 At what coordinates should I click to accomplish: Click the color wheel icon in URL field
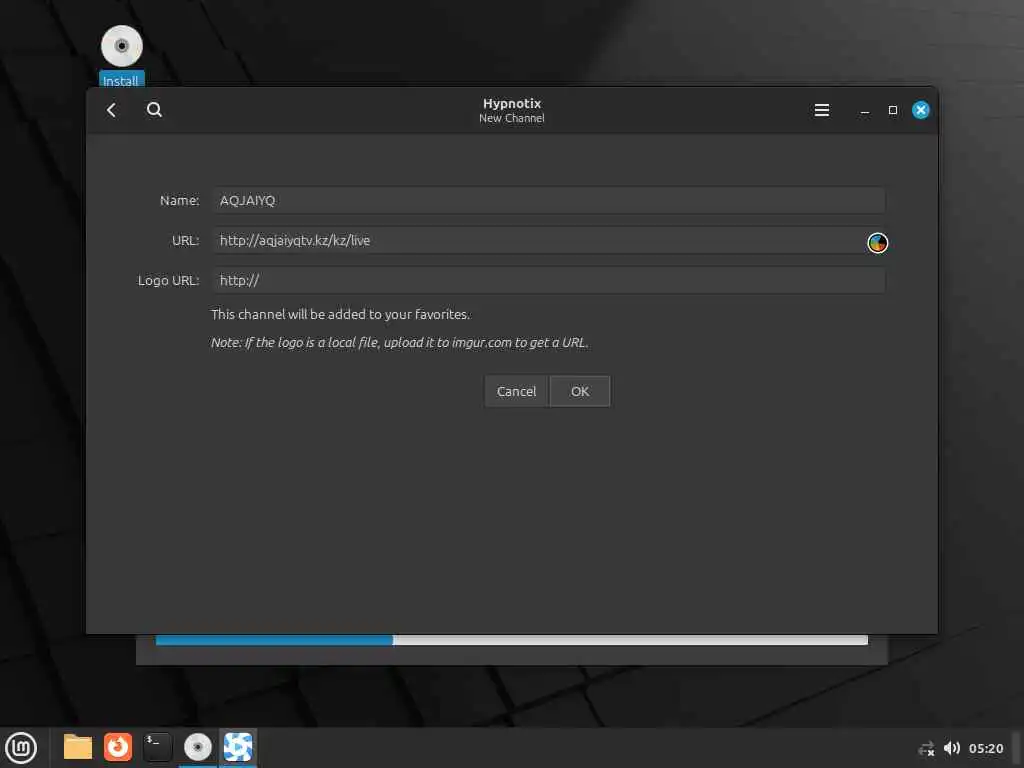pyautogui.click(x=877, y=243)
